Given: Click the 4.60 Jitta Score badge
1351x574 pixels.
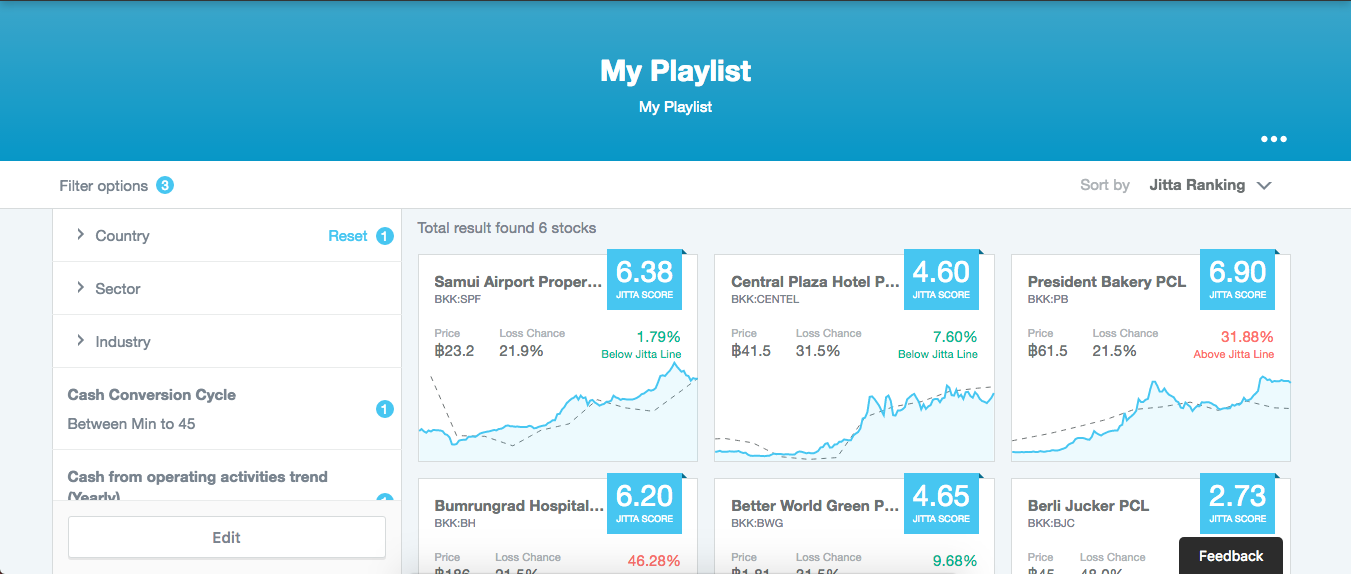Looking at the screenshot, I should 941,279.
